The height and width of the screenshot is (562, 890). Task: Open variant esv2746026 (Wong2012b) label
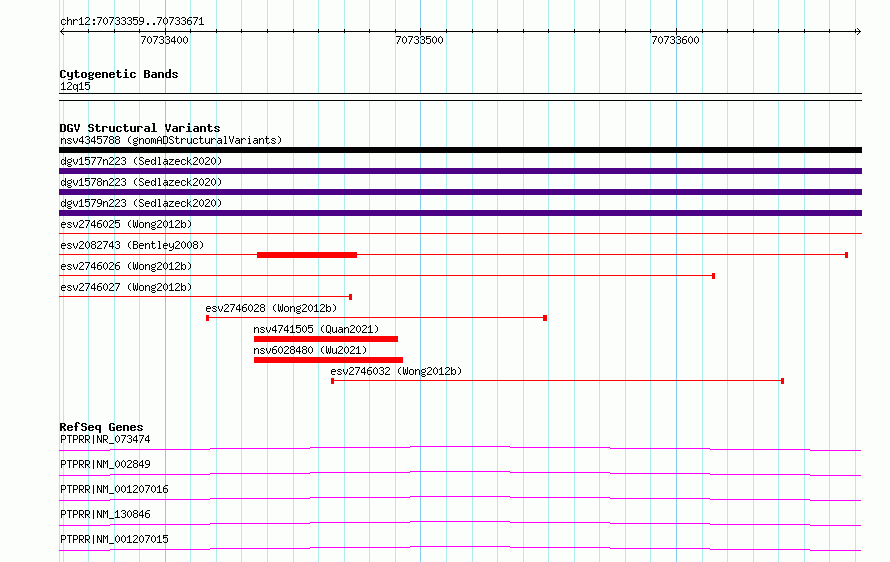(x=126, y=266)
